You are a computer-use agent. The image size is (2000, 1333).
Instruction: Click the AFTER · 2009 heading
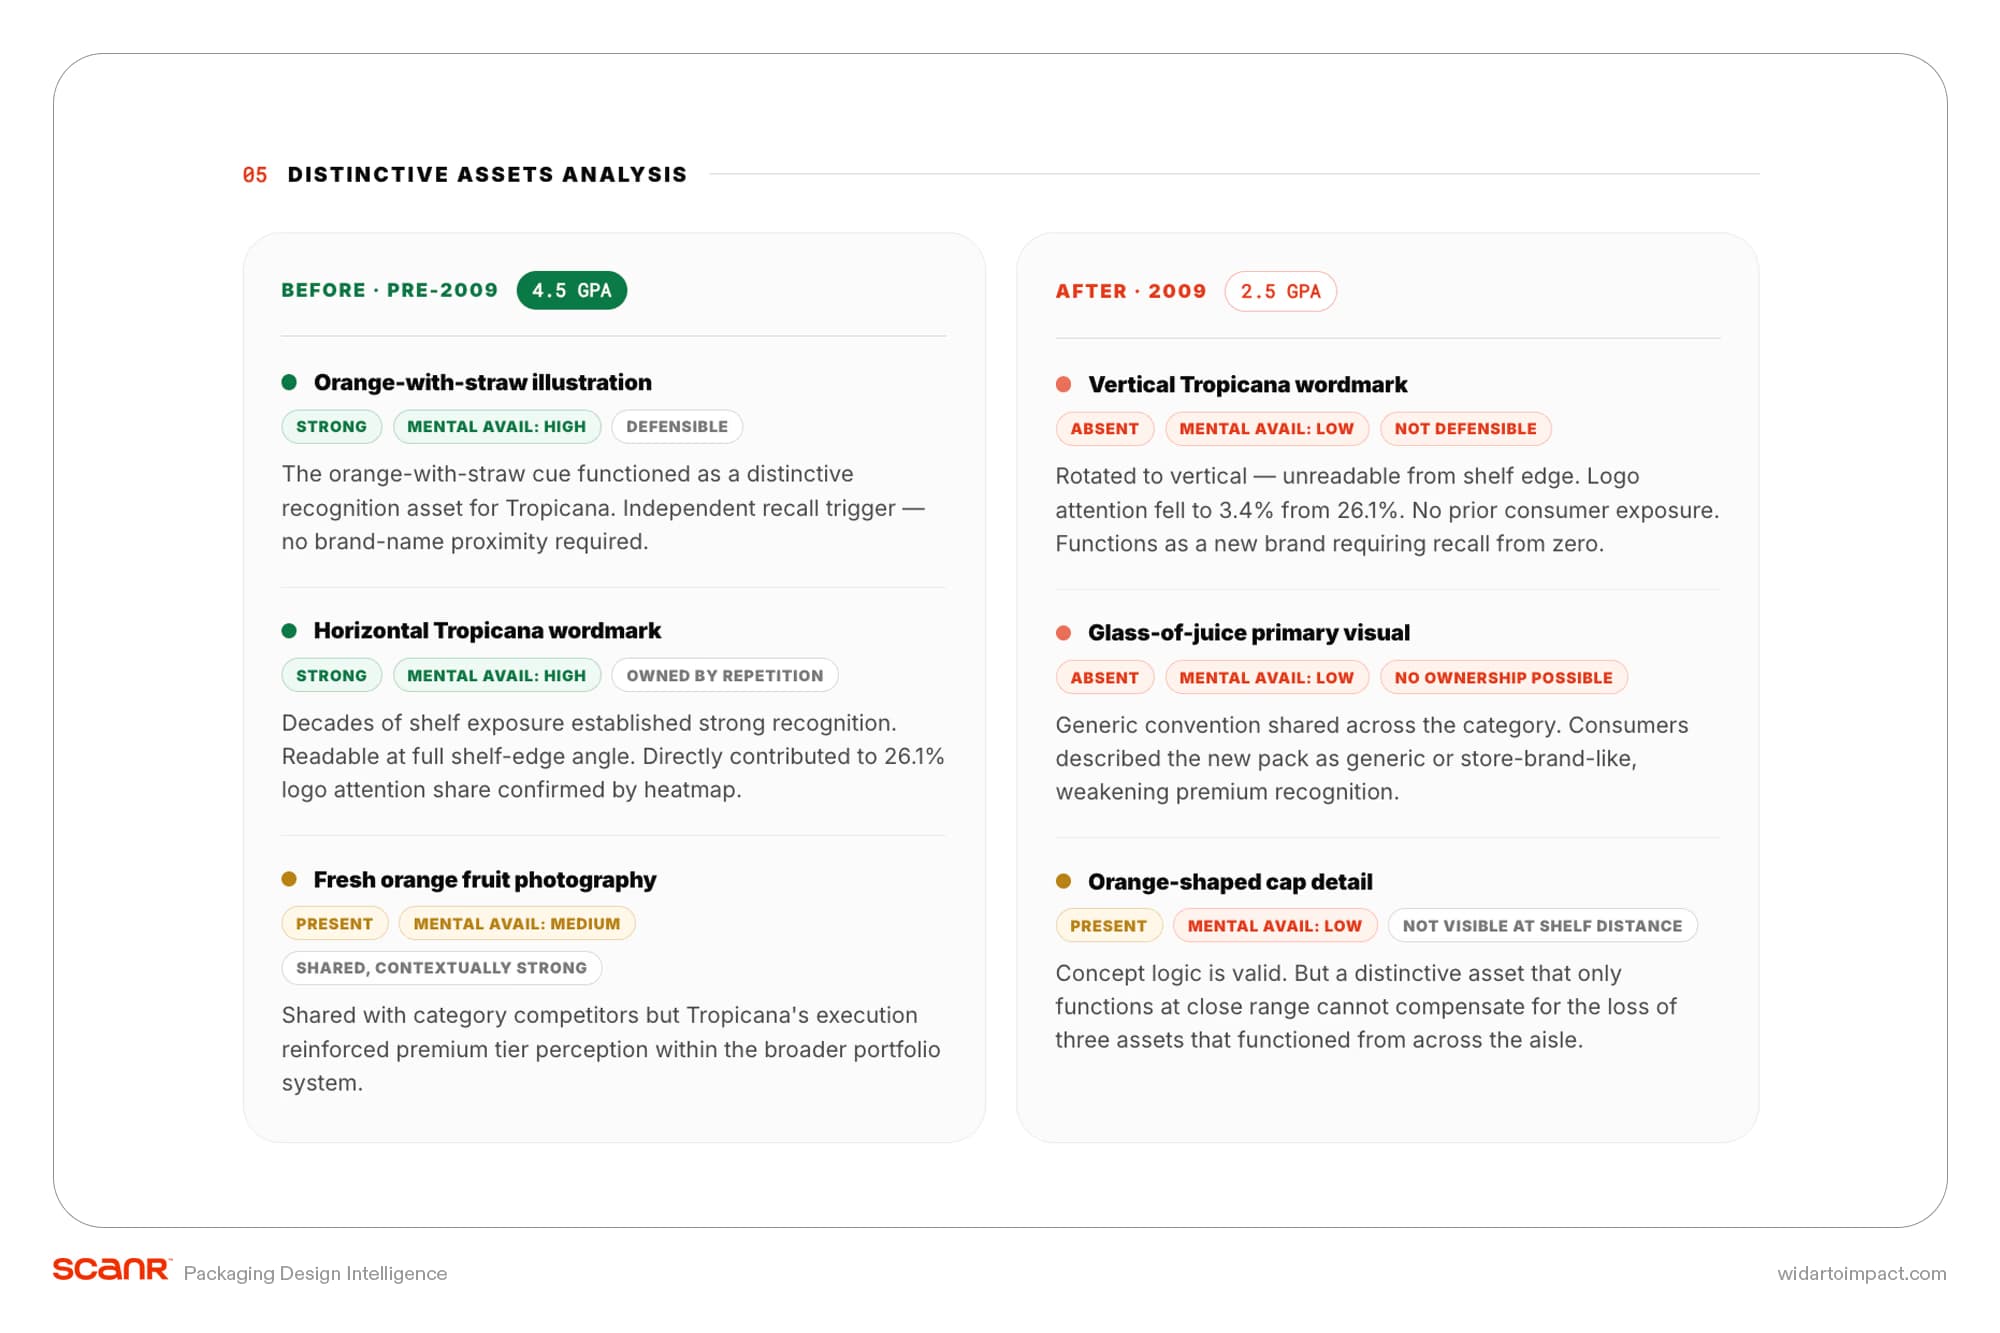tap(1131, 291)
